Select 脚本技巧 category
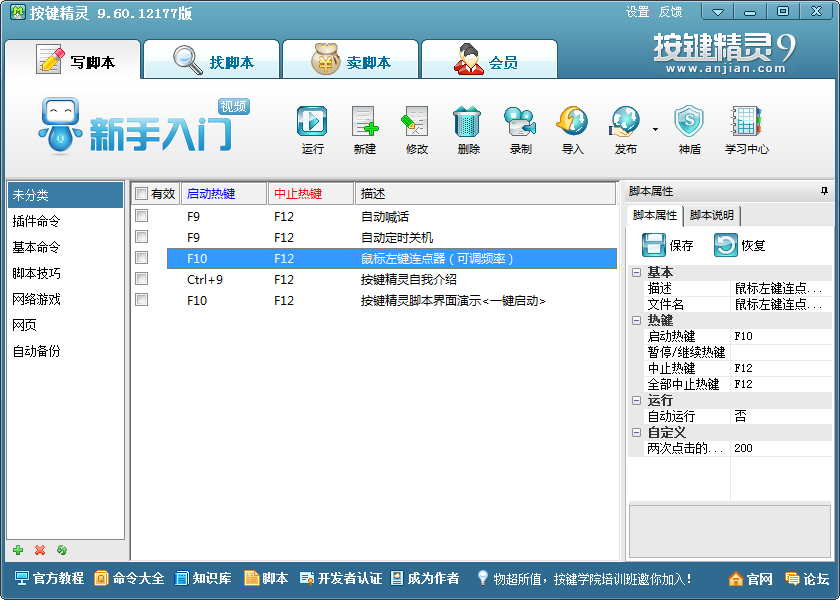The width and height of the screenshot is (840, 600). [65, 273]
